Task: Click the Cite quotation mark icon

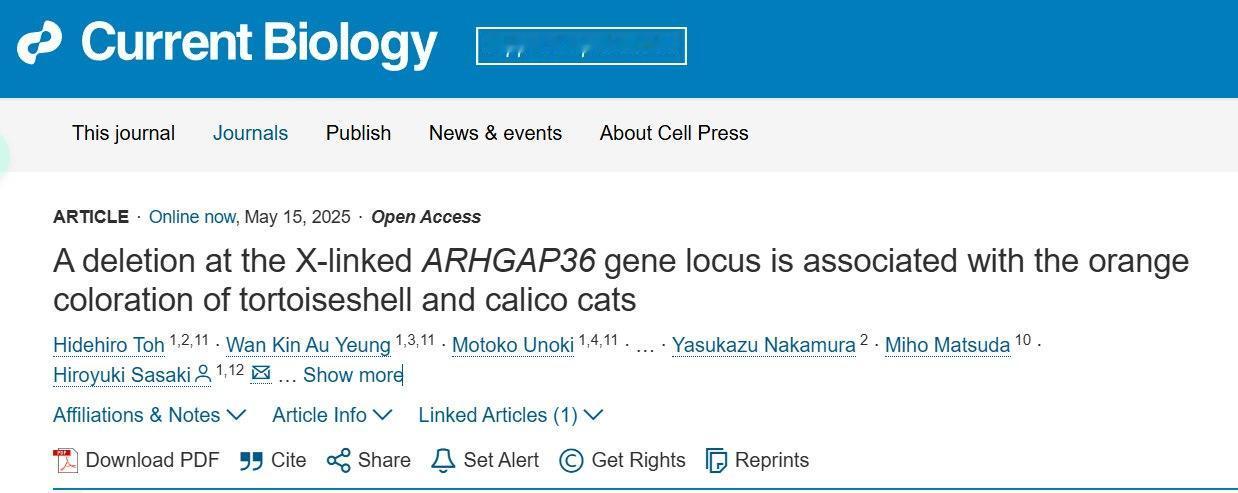Action: pos(251,460)
